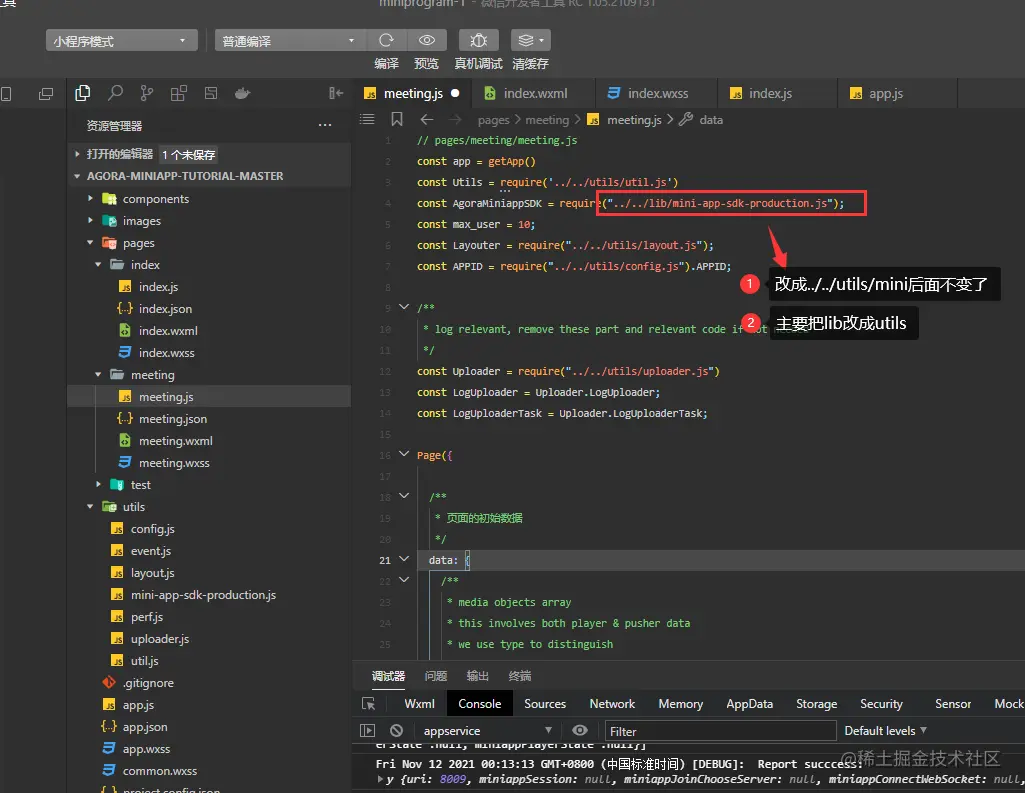The height and width of the screenshot is (793, 1025).
Task: Click the simulator phone icon at top-left
Action: click(6, 93)
